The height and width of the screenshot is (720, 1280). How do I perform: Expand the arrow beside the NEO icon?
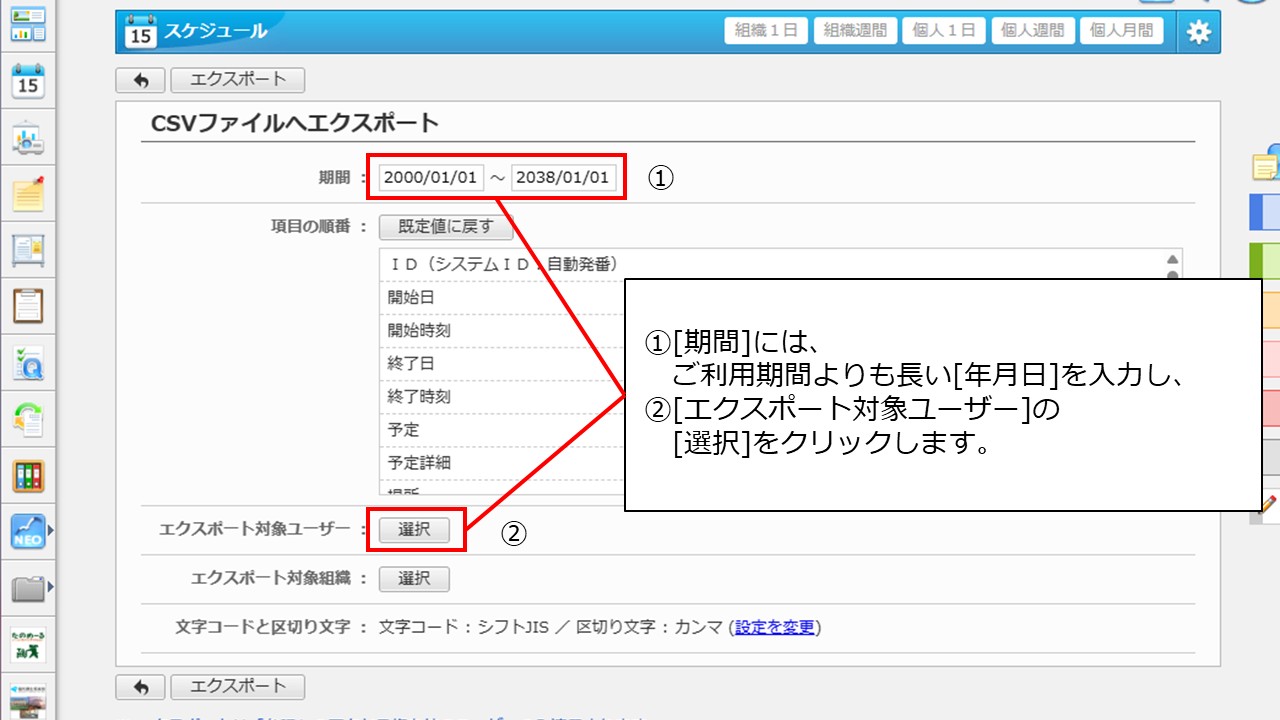51,531
